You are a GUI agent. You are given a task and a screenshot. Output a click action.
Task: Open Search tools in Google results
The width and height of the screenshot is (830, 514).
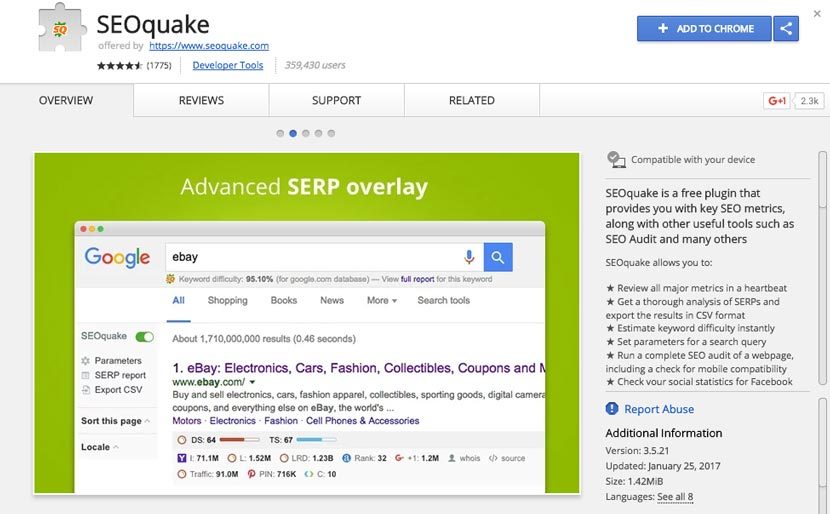point(444,301)
